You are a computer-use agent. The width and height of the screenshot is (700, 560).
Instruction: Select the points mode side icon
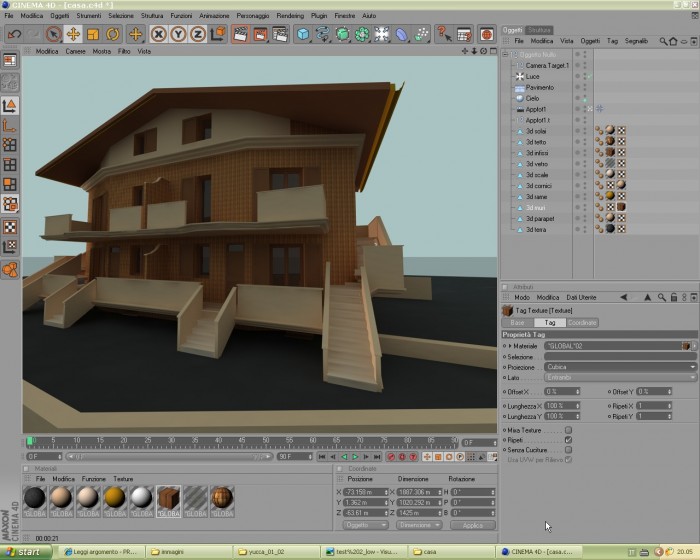pos(10,145)
